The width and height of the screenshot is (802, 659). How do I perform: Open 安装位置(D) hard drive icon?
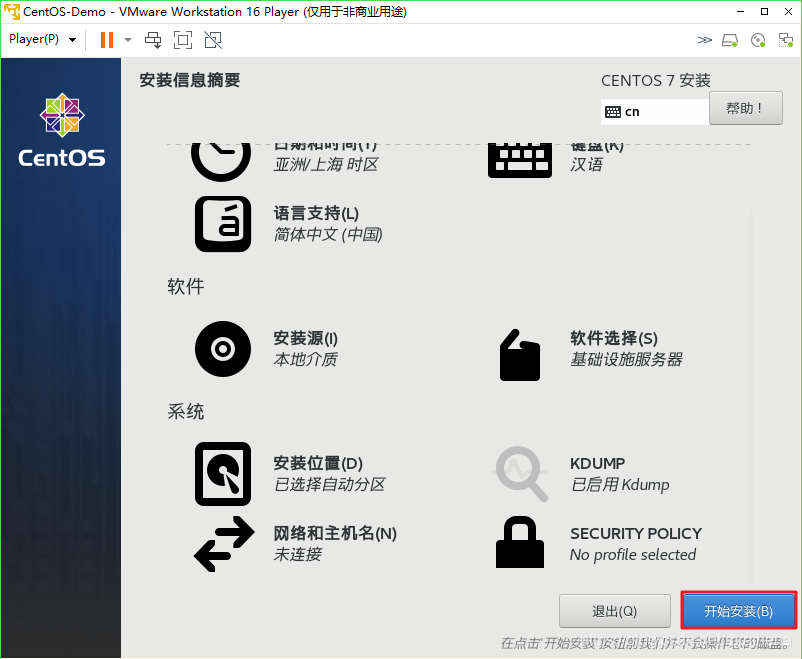coord(223,474)
